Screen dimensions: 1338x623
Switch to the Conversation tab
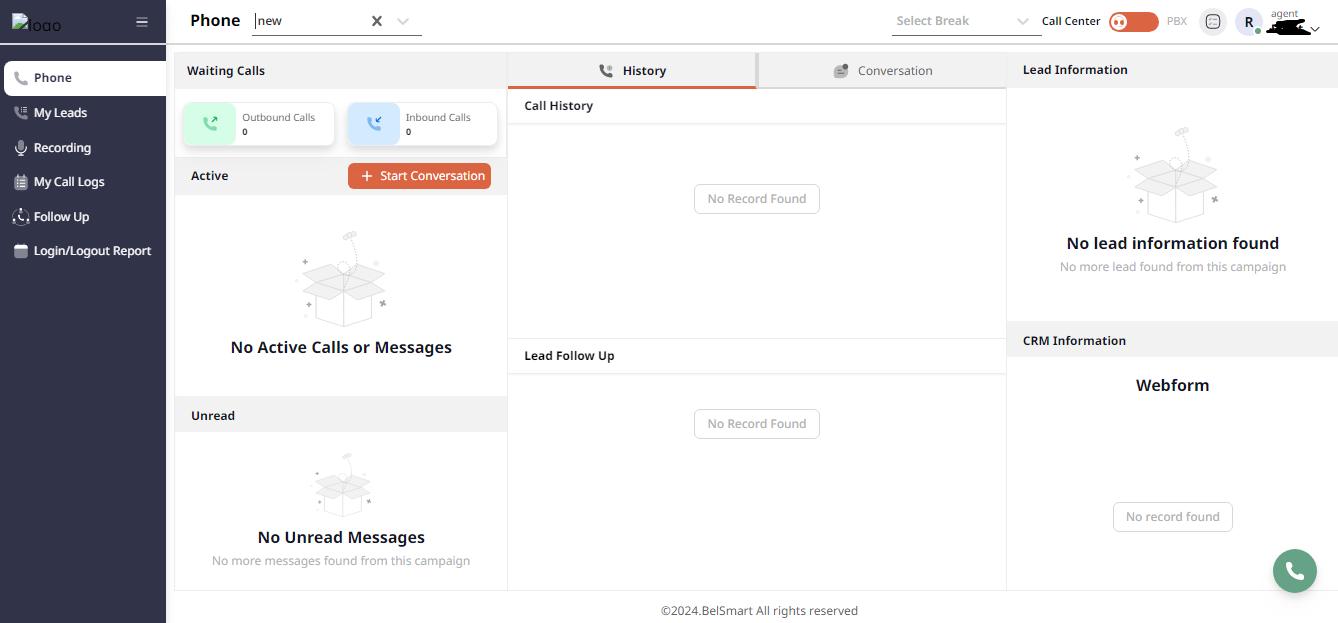coord(883,70)
